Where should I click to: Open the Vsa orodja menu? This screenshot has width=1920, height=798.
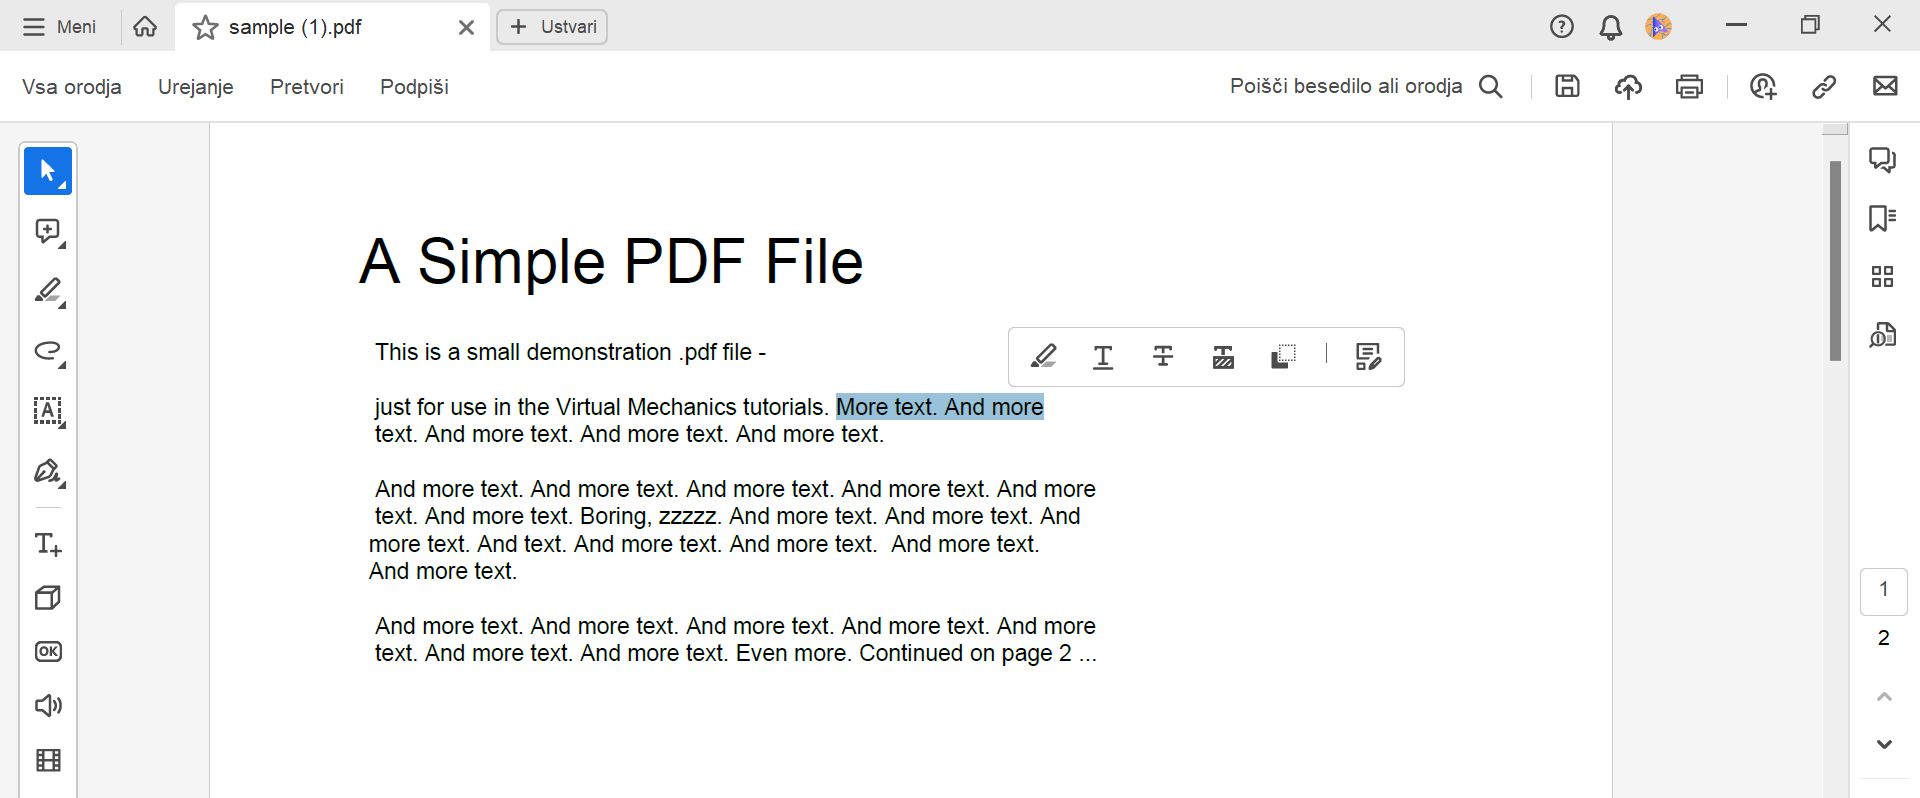[72, 87]
